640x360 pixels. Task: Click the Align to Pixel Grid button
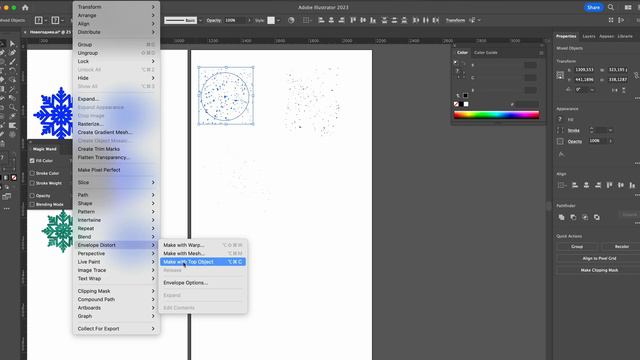pos(599,258)
